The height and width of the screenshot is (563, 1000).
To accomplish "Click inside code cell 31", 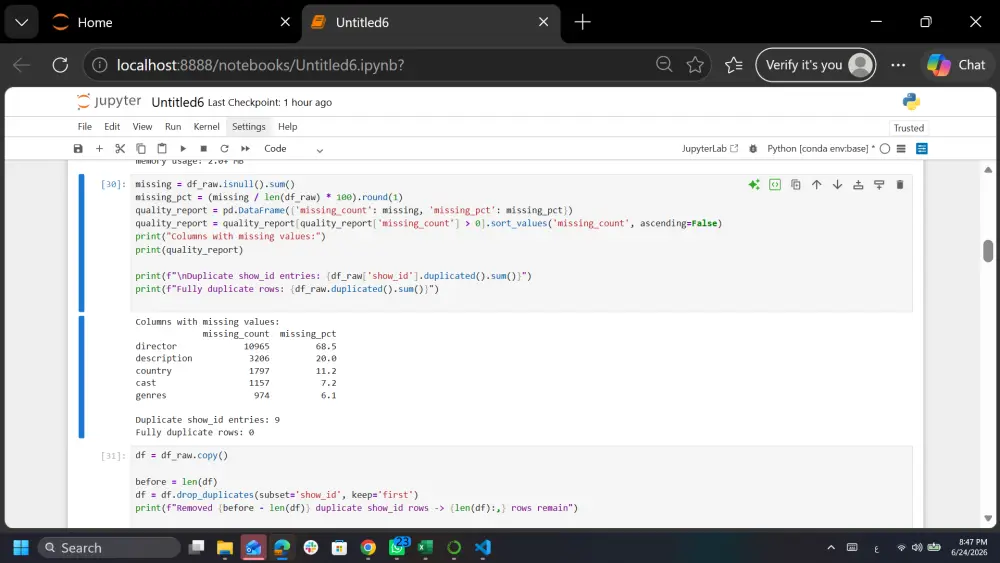I will 521,488.
